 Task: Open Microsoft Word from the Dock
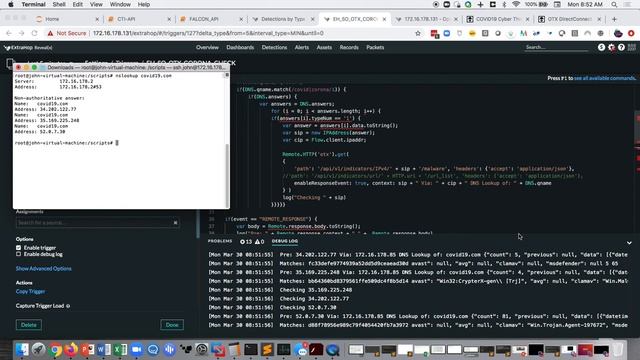click(104, 349)
